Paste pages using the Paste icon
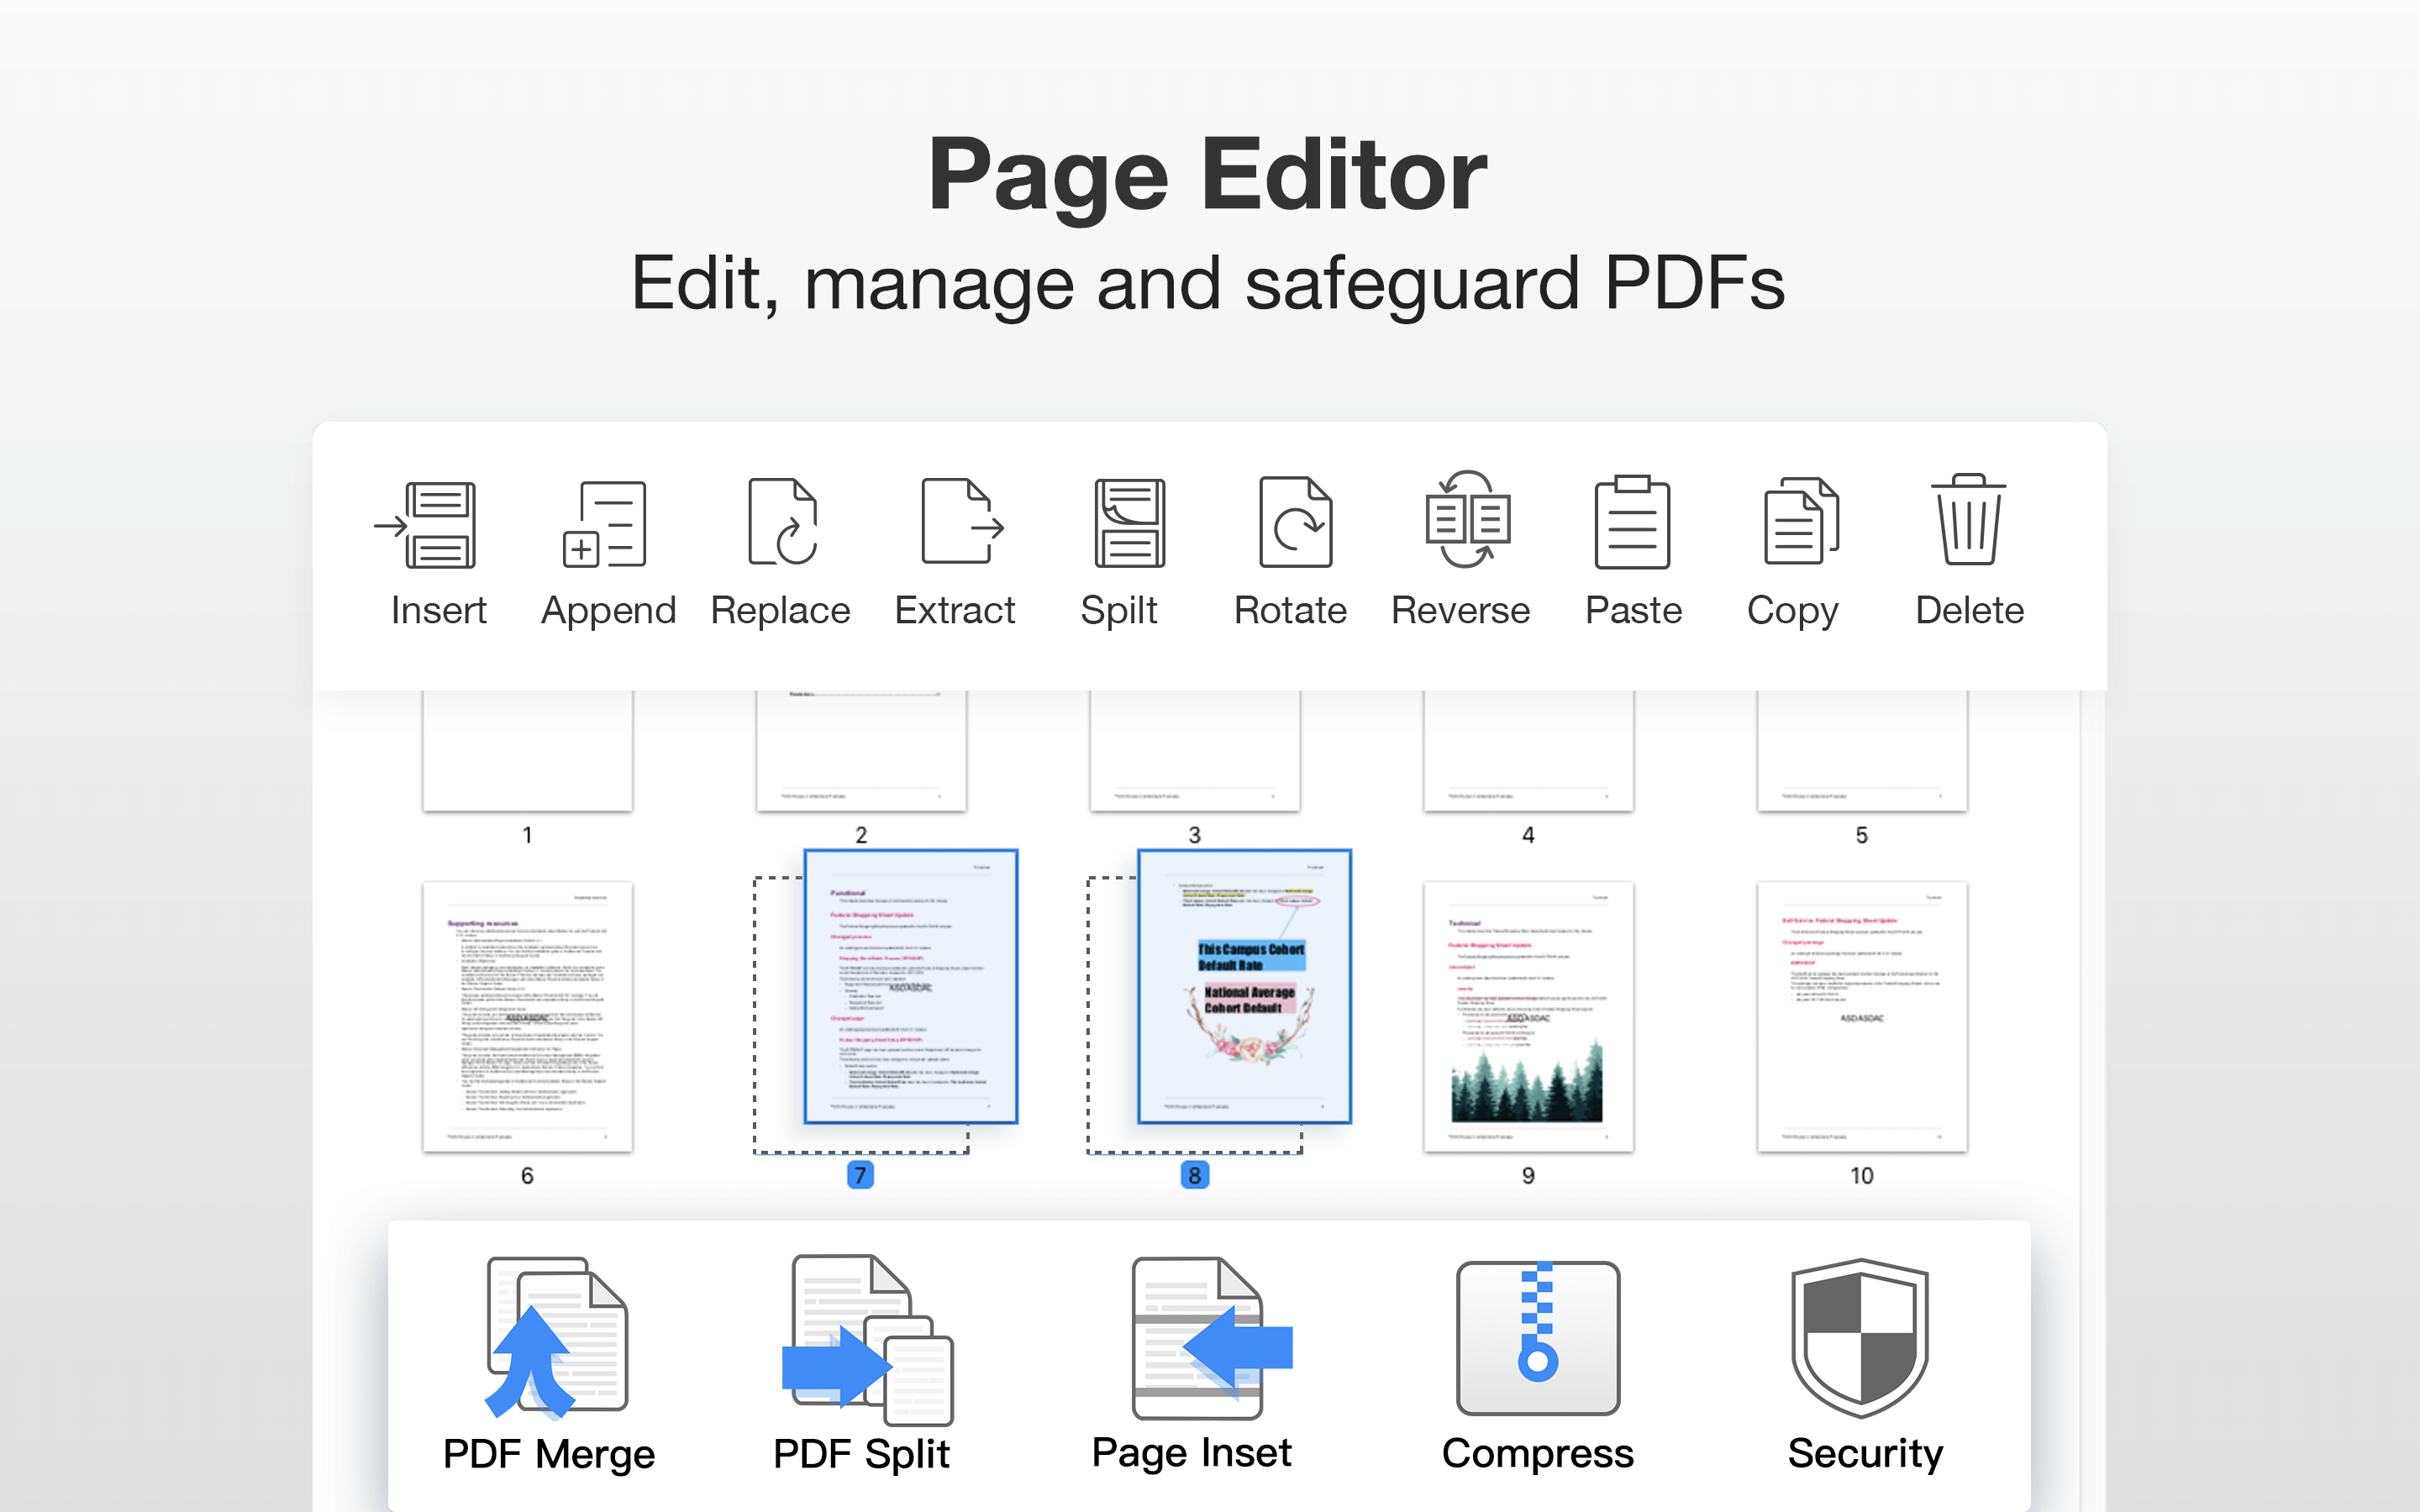Image resolution: width=2420 pixels, height=1512 pixels. (x=1632, y=523)
